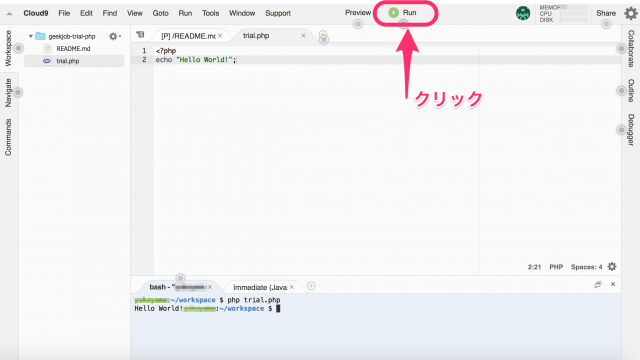Click the <?php code line

(166, 51)
